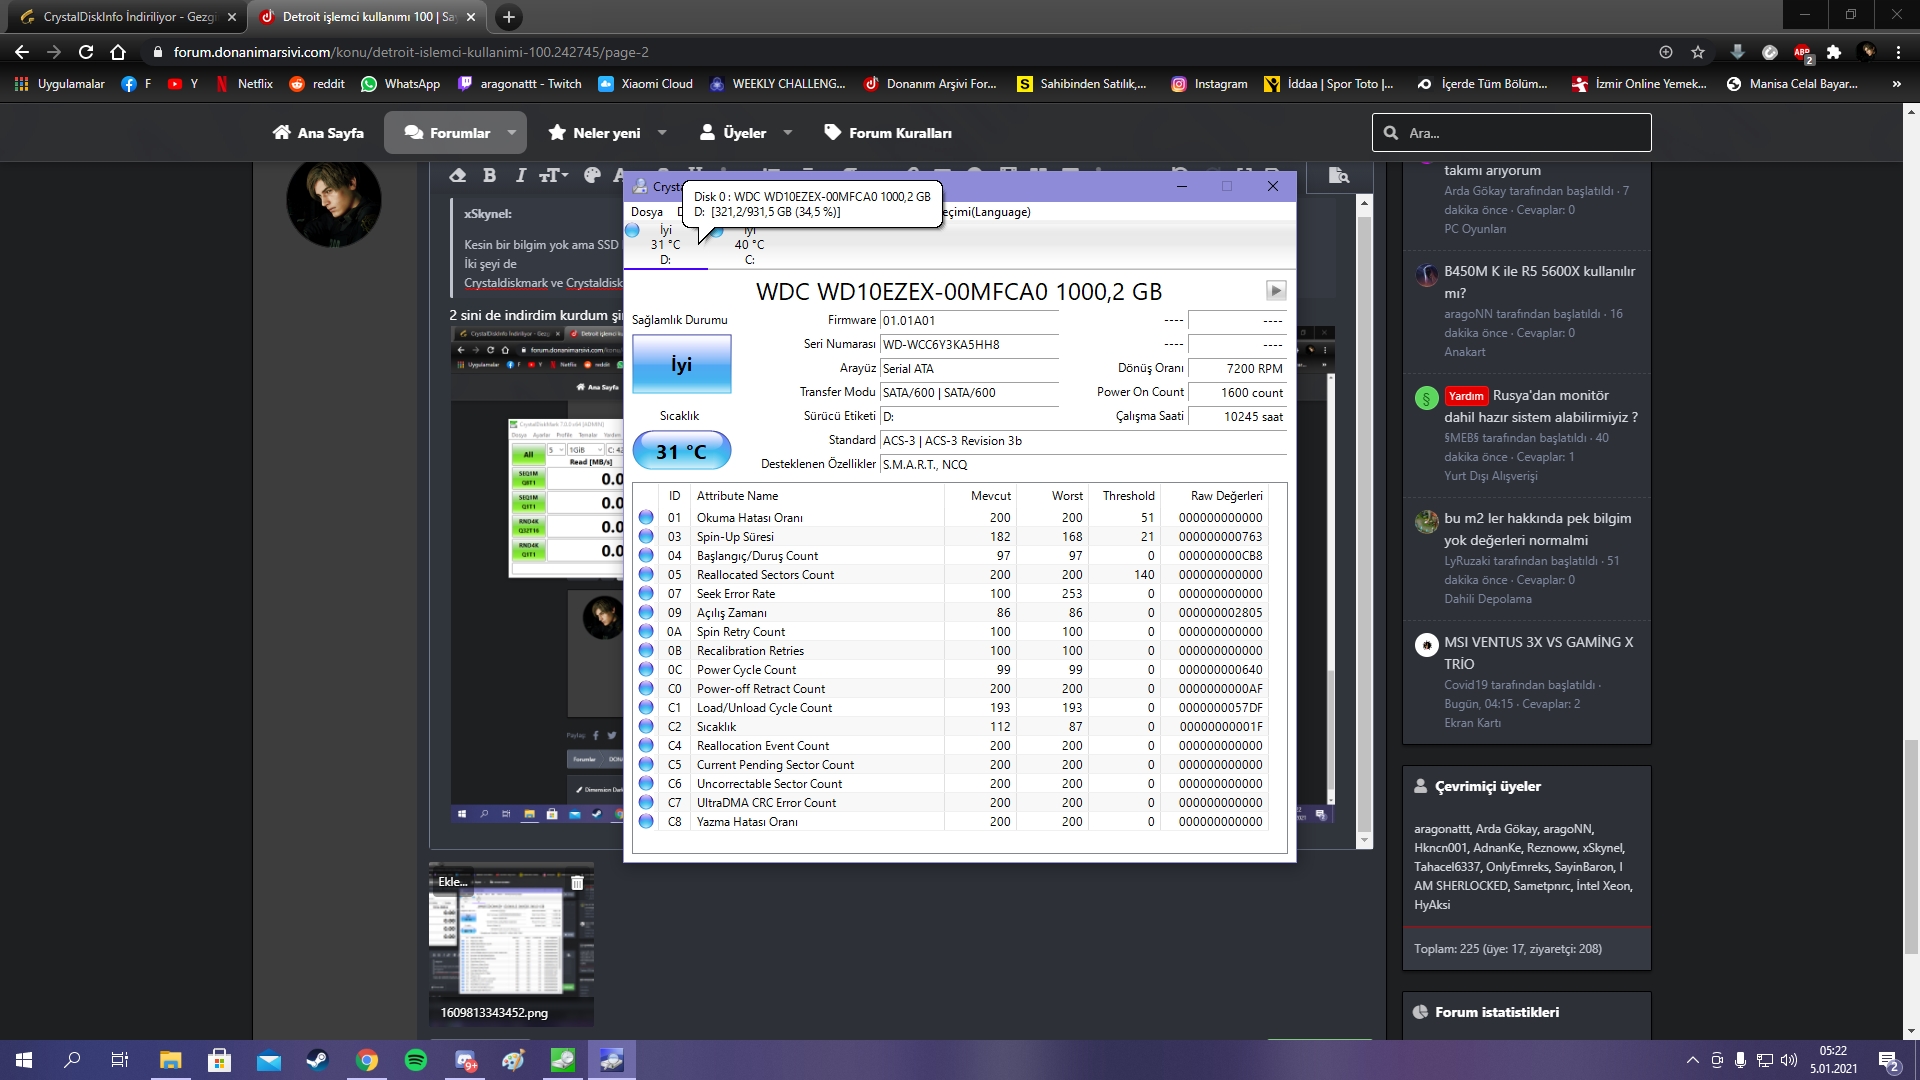Image resolution: width=1920 pixels, height=1080 pixels.
Task: Open WhatsApp bookmark
Action: pyautogui.click(x=401, y=84)
